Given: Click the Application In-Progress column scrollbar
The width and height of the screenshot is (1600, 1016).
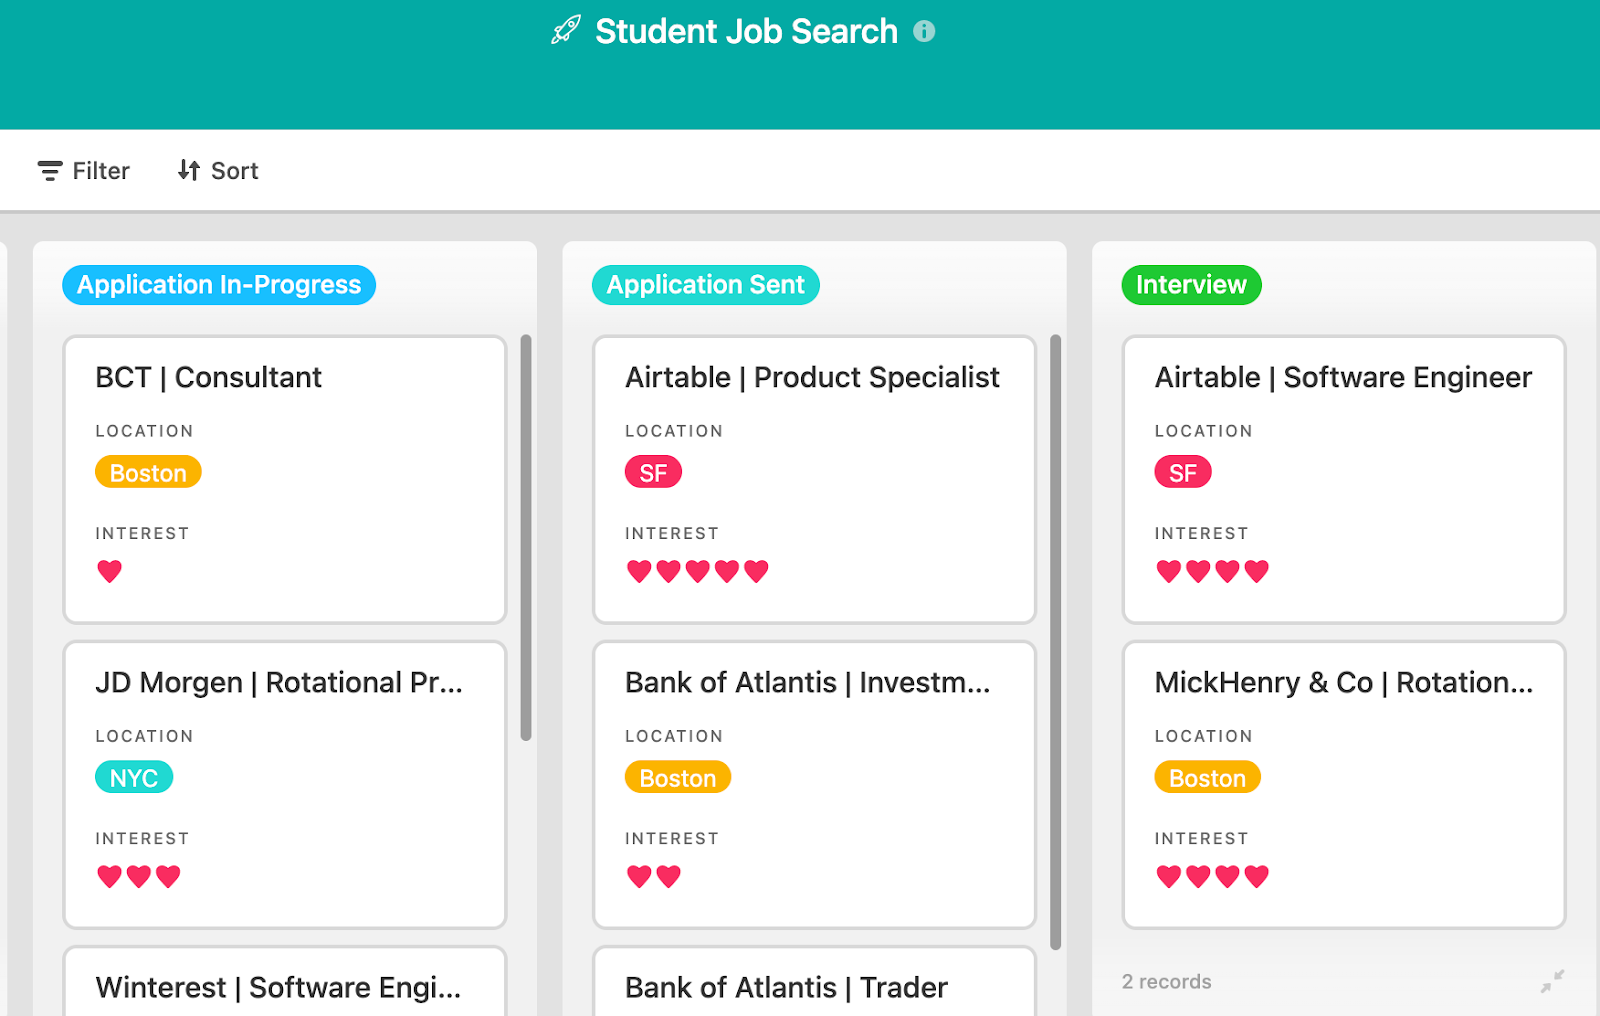Looking at the screenshot, I should [x=526, y=538].
